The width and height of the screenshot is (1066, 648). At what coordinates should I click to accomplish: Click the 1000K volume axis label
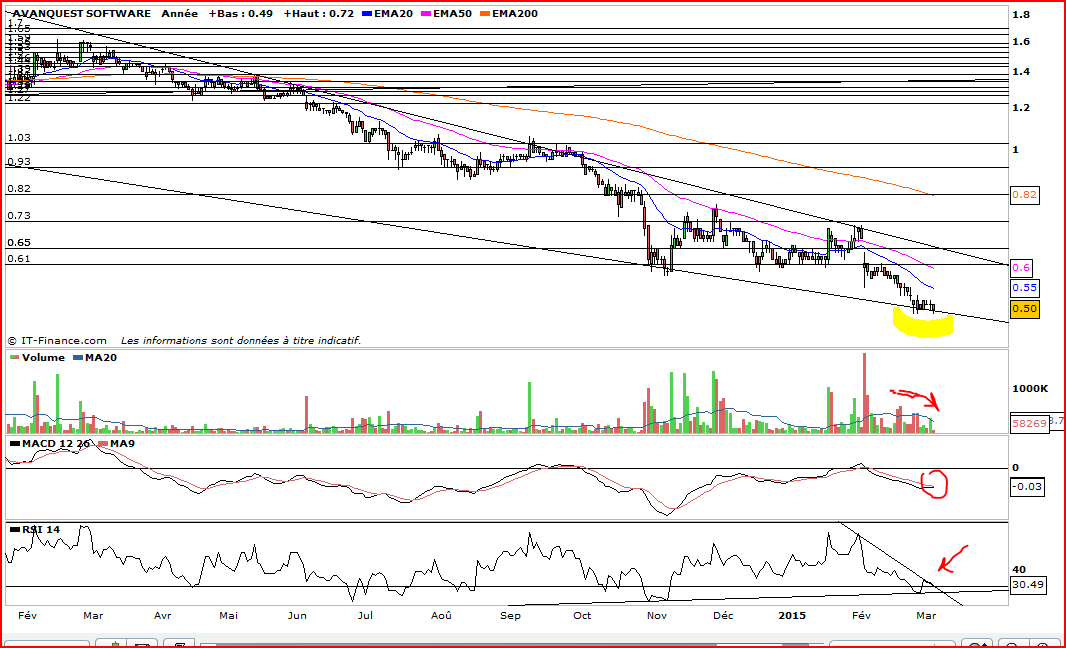[x=1030, y=388]
